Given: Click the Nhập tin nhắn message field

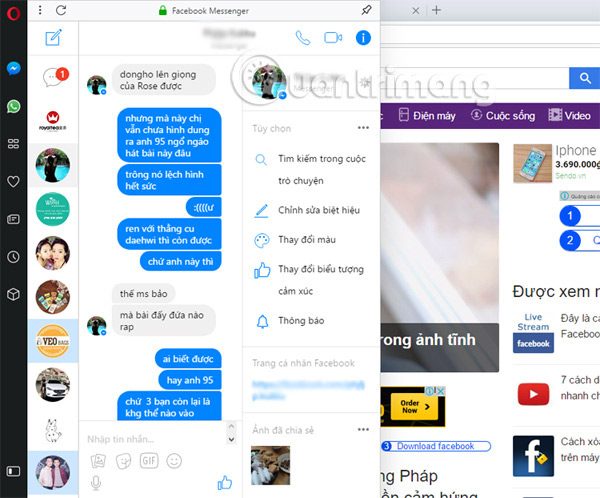Looking at the screenshot, I should pos(153,439).
